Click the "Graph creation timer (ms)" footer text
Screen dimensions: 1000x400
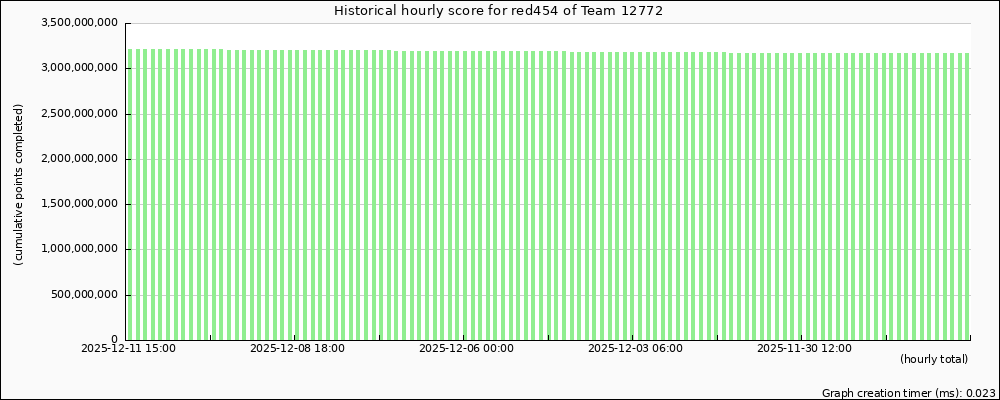[x=908, y=394]
